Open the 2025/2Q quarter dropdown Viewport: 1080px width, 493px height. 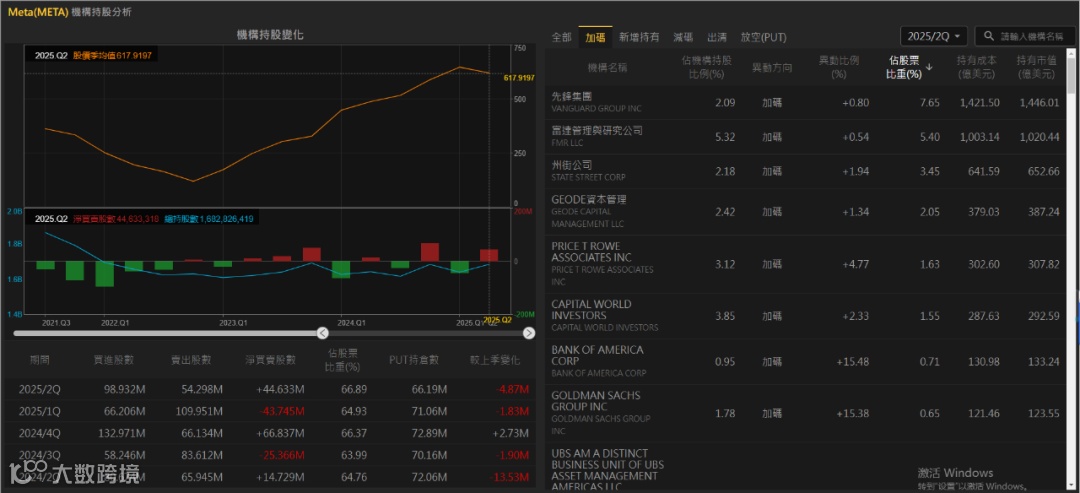935,36
